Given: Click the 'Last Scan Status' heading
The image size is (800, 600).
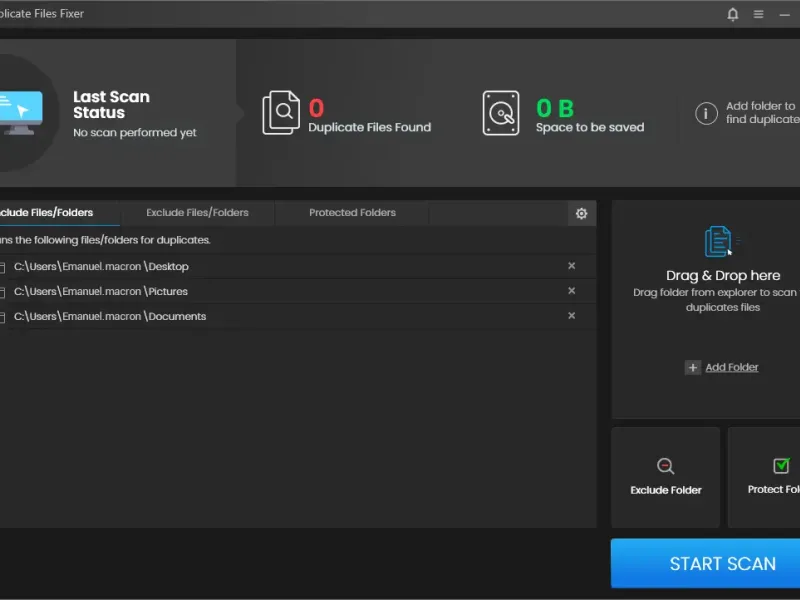Looking at the screenshot, I should (x=111, y=105).
